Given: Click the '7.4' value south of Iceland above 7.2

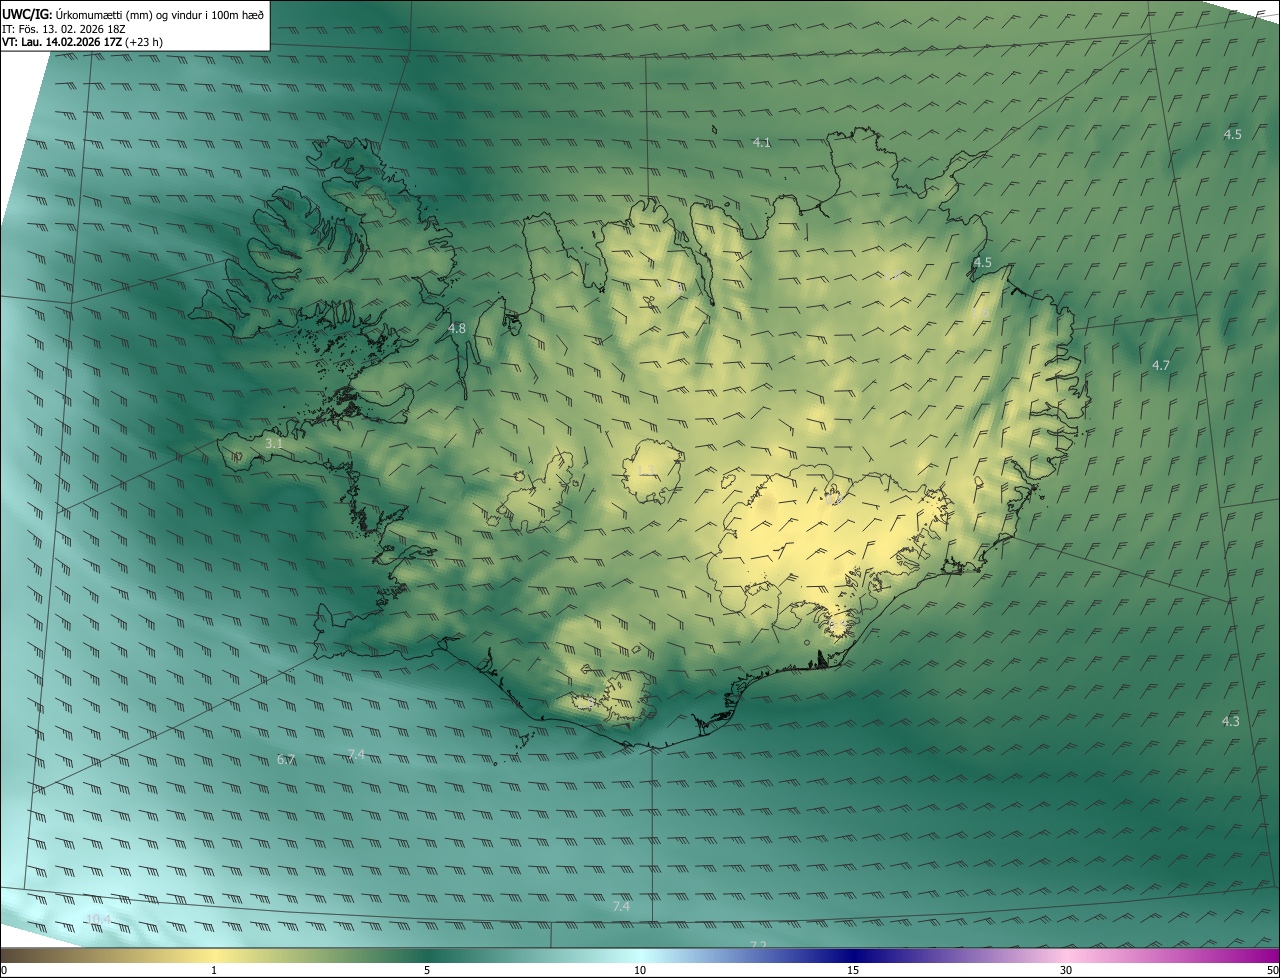Looking at the screenshot, I should pos(621,907).
